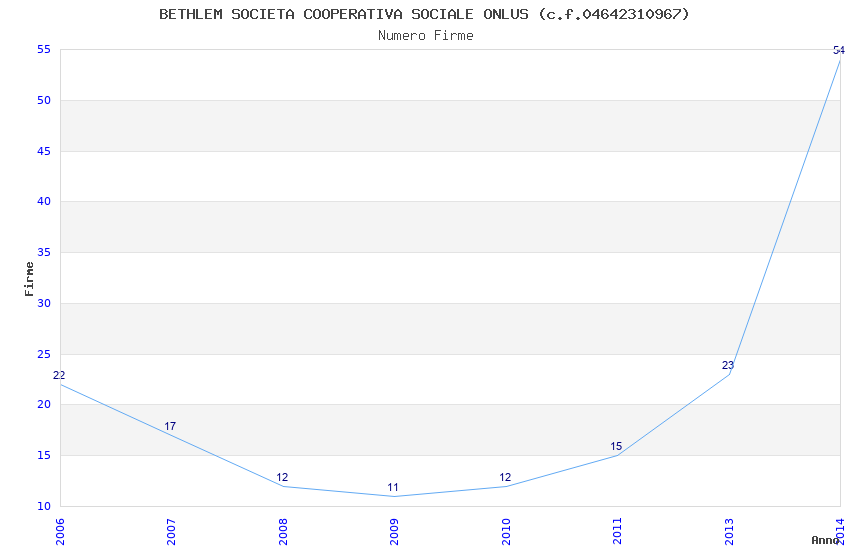Click the 2014 year label

(840, 532)
